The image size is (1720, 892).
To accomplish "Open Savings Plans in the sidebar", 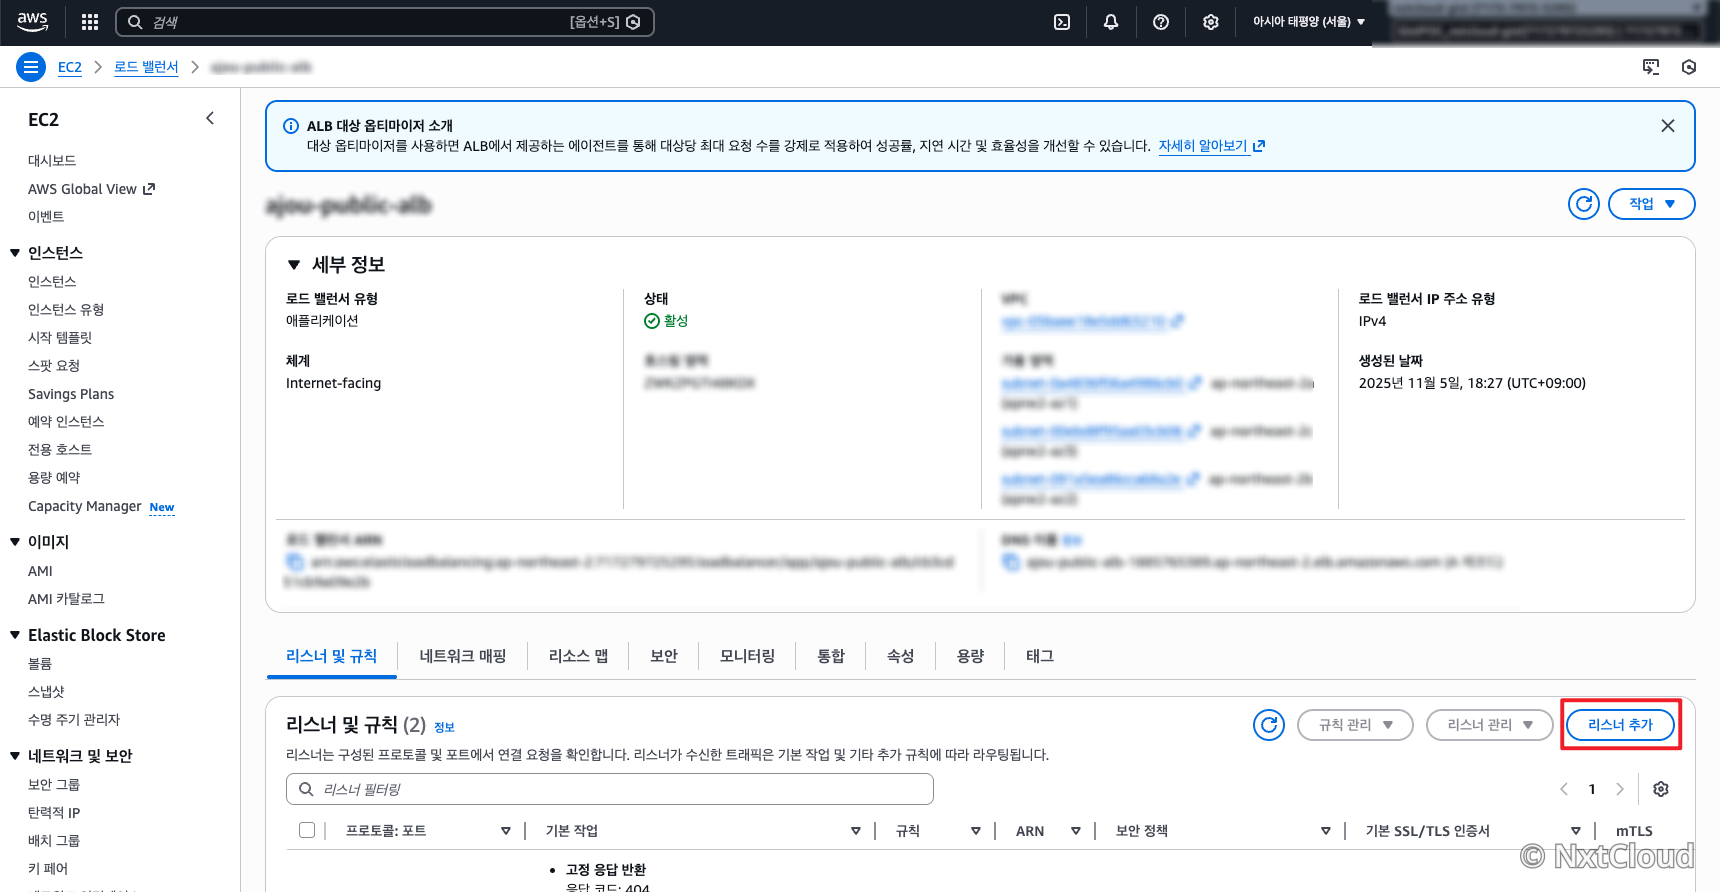I will [71, 394].
